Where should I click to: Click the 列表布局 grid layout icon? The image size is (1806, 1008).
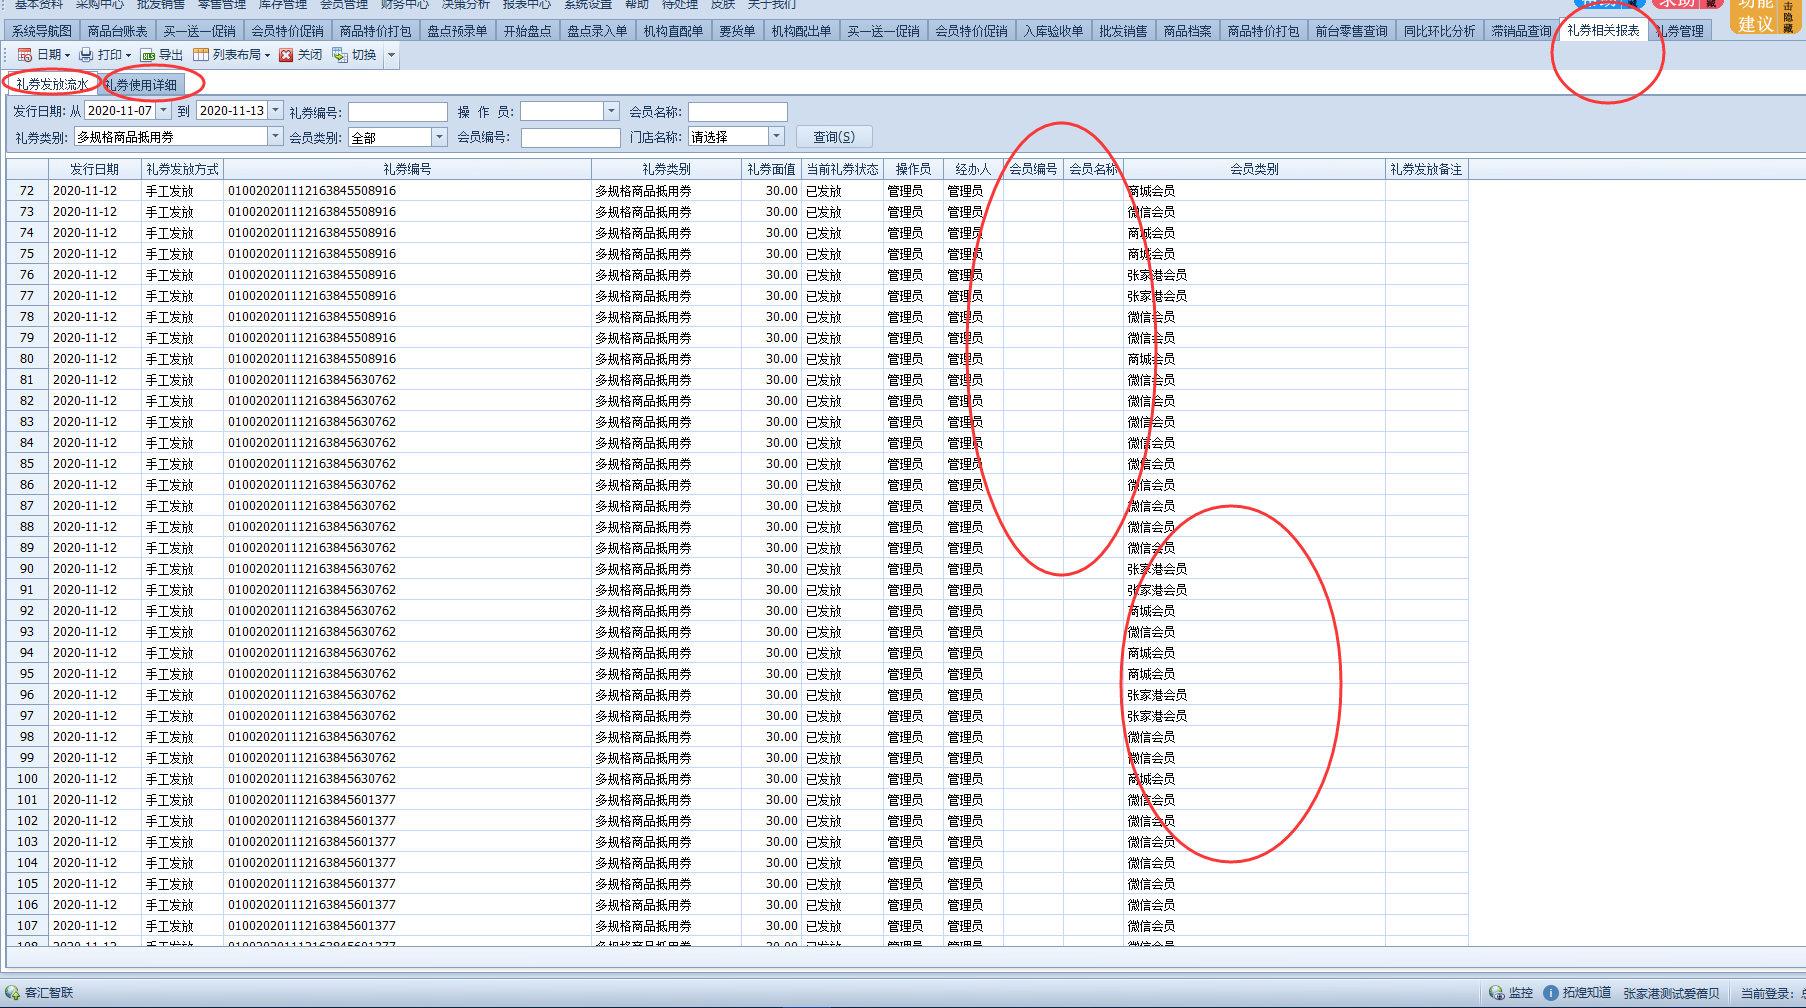click(201, 55)
